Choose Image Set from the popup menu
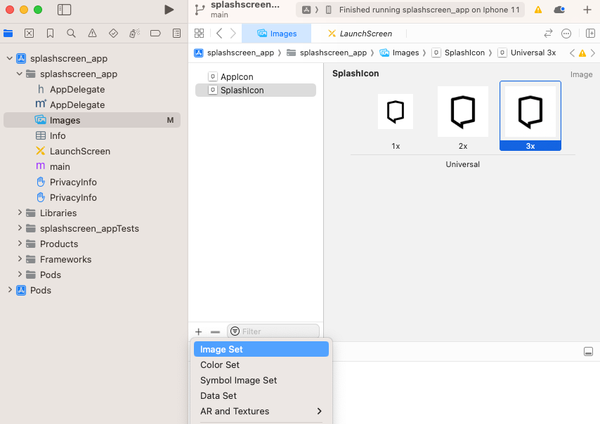The image size is (600, 424). [x=260, y=349]
